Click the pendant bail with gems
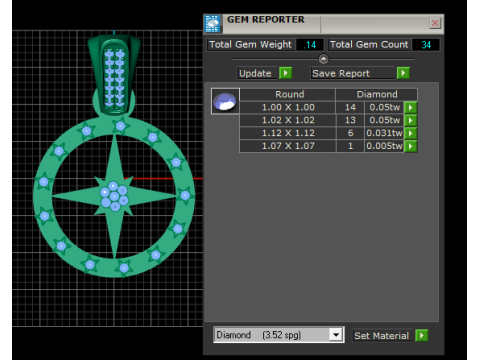The width and height of the screenshot is (480, 360). tap(114, 75)
